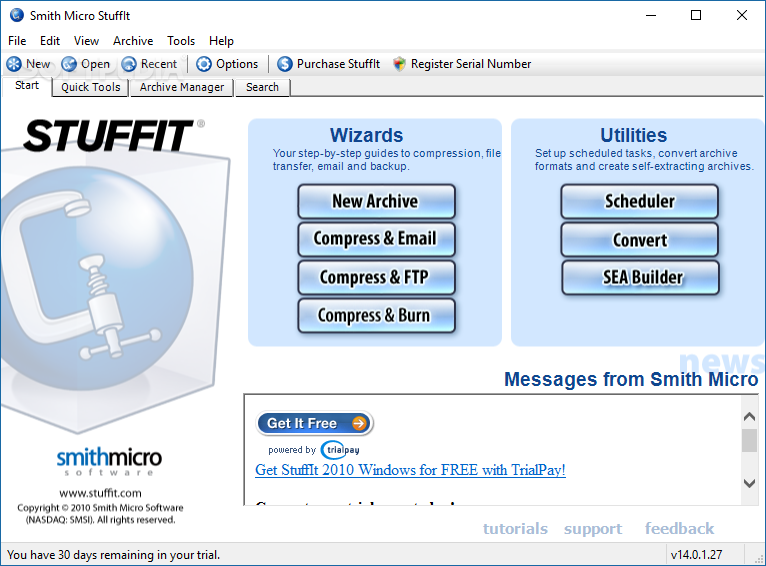Screen dimensions: 766x566
Task: Switch to the Quick Tools tab
Action: pos(90,87)
